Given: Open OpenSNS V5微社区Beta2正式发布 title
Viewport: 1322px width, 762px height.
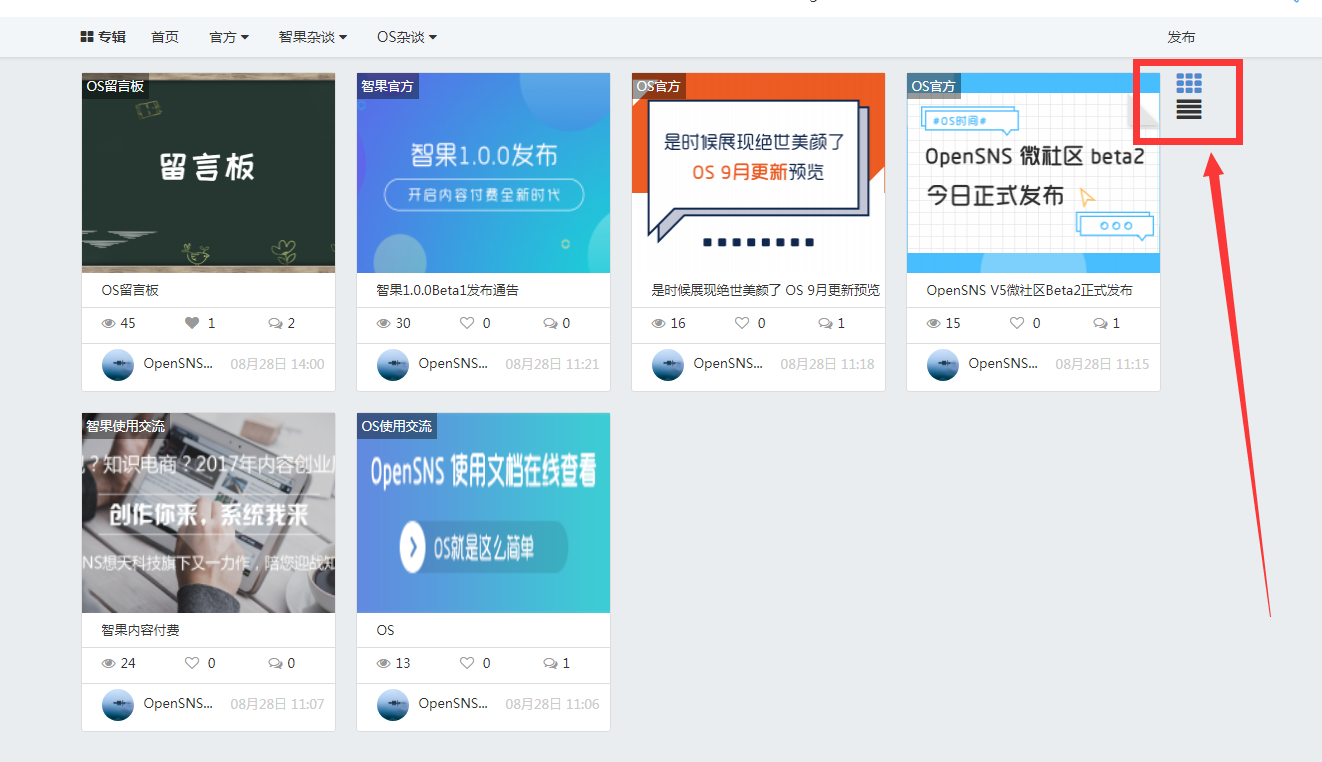Looking at the screenshot, I should pos(1030,290).
